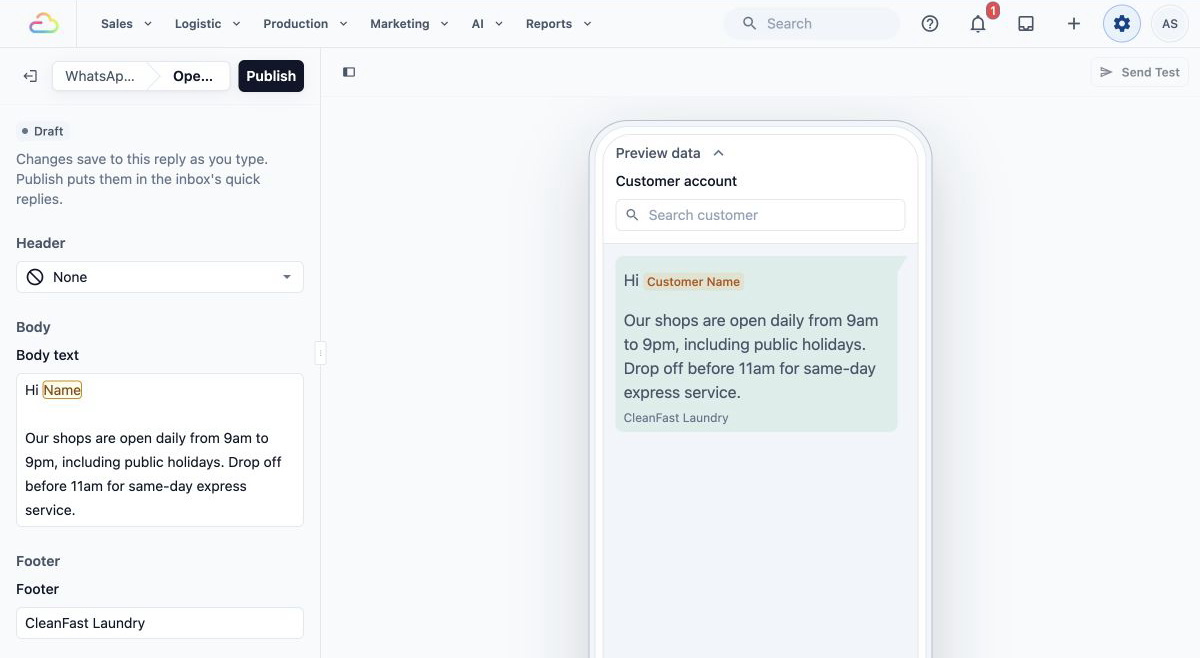Click inside the Body text editor
This screenshot has width=1200, height=658.
(160, 450)
